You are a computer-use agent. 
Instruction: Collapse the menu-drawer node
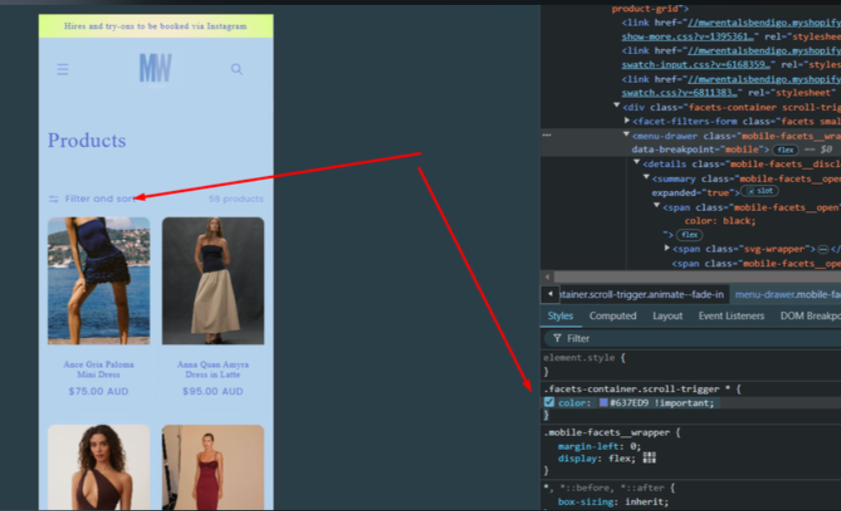(626, 135)
